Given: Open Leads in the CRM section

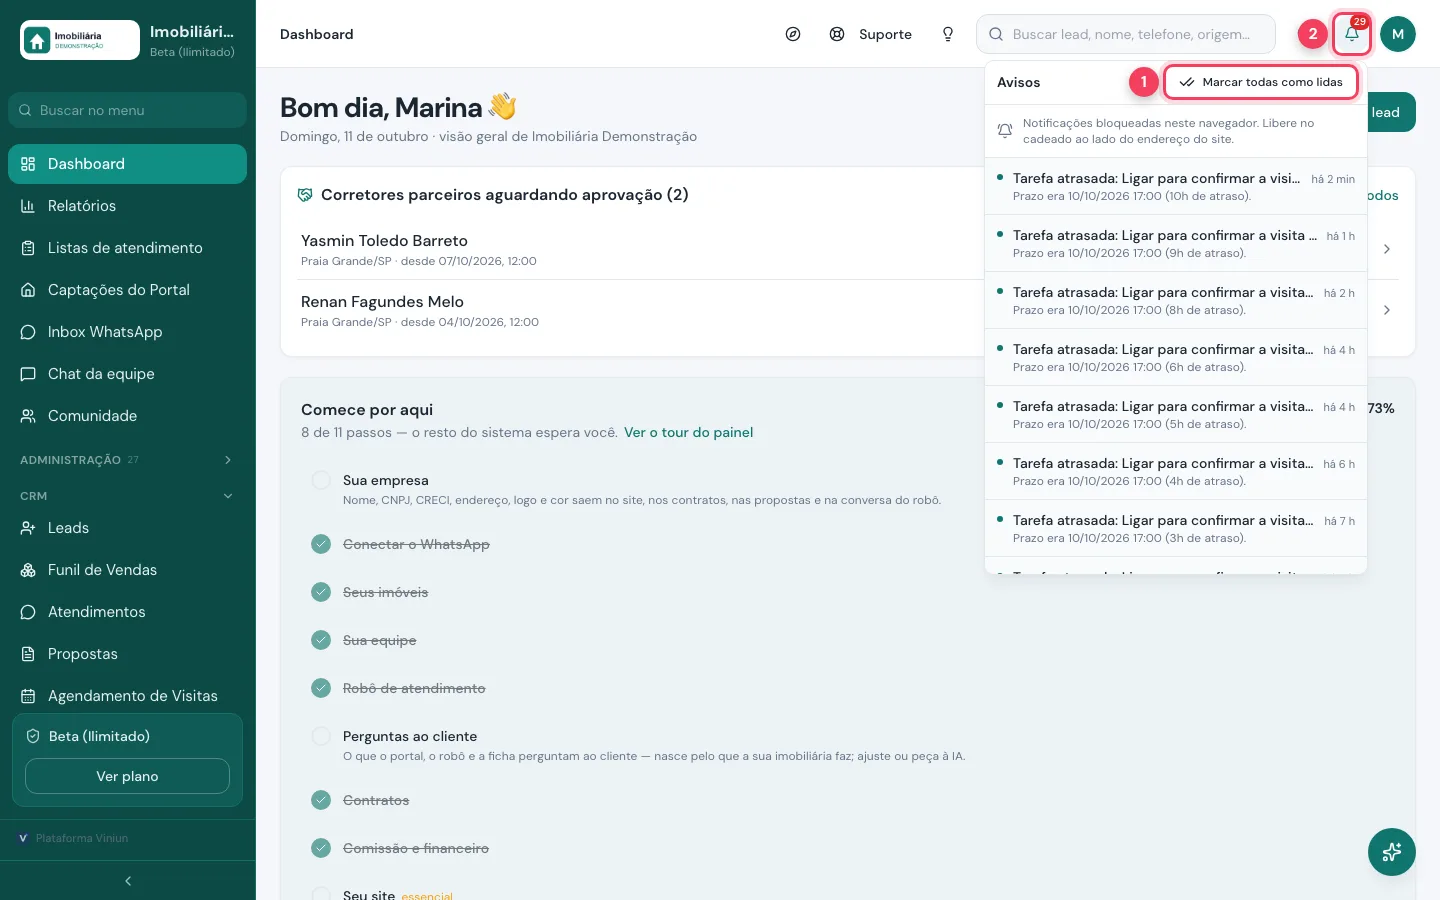Looking at the screenshot, I should (127, 528).
